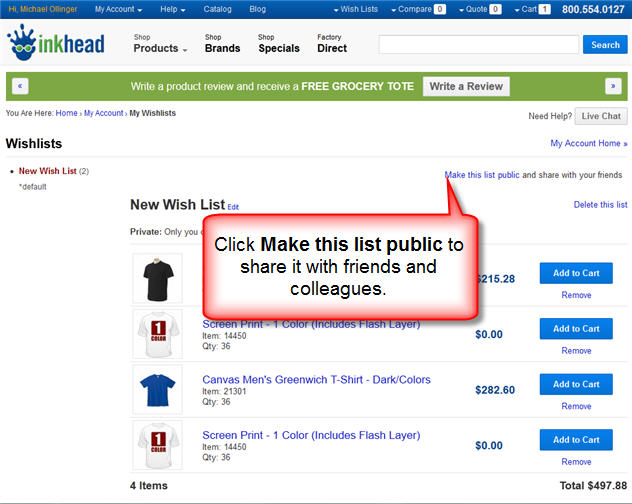Click Delete this list link
The width and height of the screenshot is (632, 504).
tap(600, 205)
